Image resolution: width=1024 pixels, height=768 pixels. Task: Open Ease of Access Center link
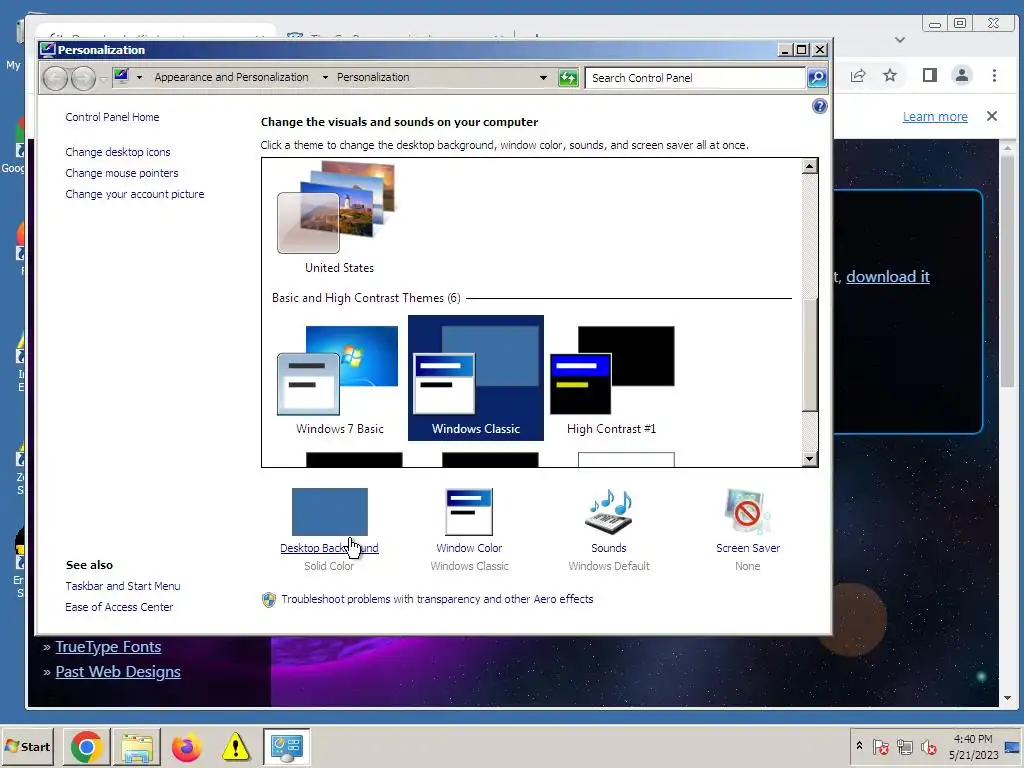coord(120,607)
